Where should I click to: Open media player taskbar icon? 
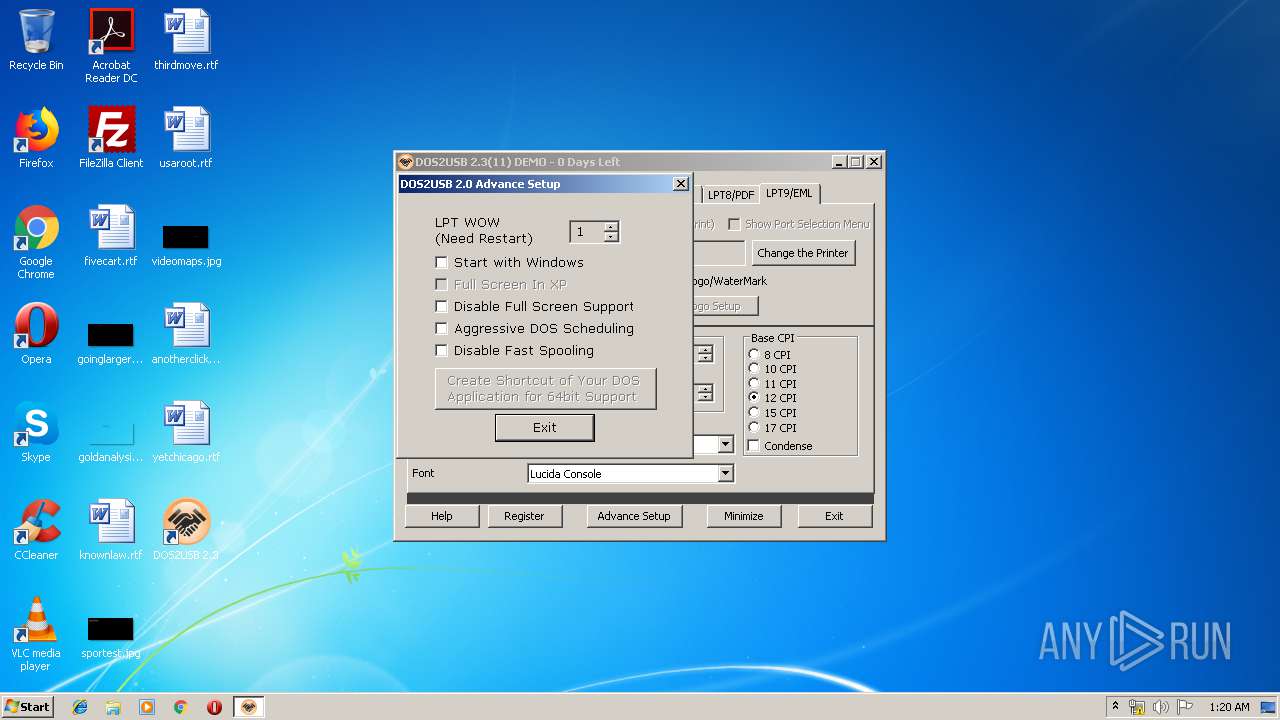click(x=147, y=707)
